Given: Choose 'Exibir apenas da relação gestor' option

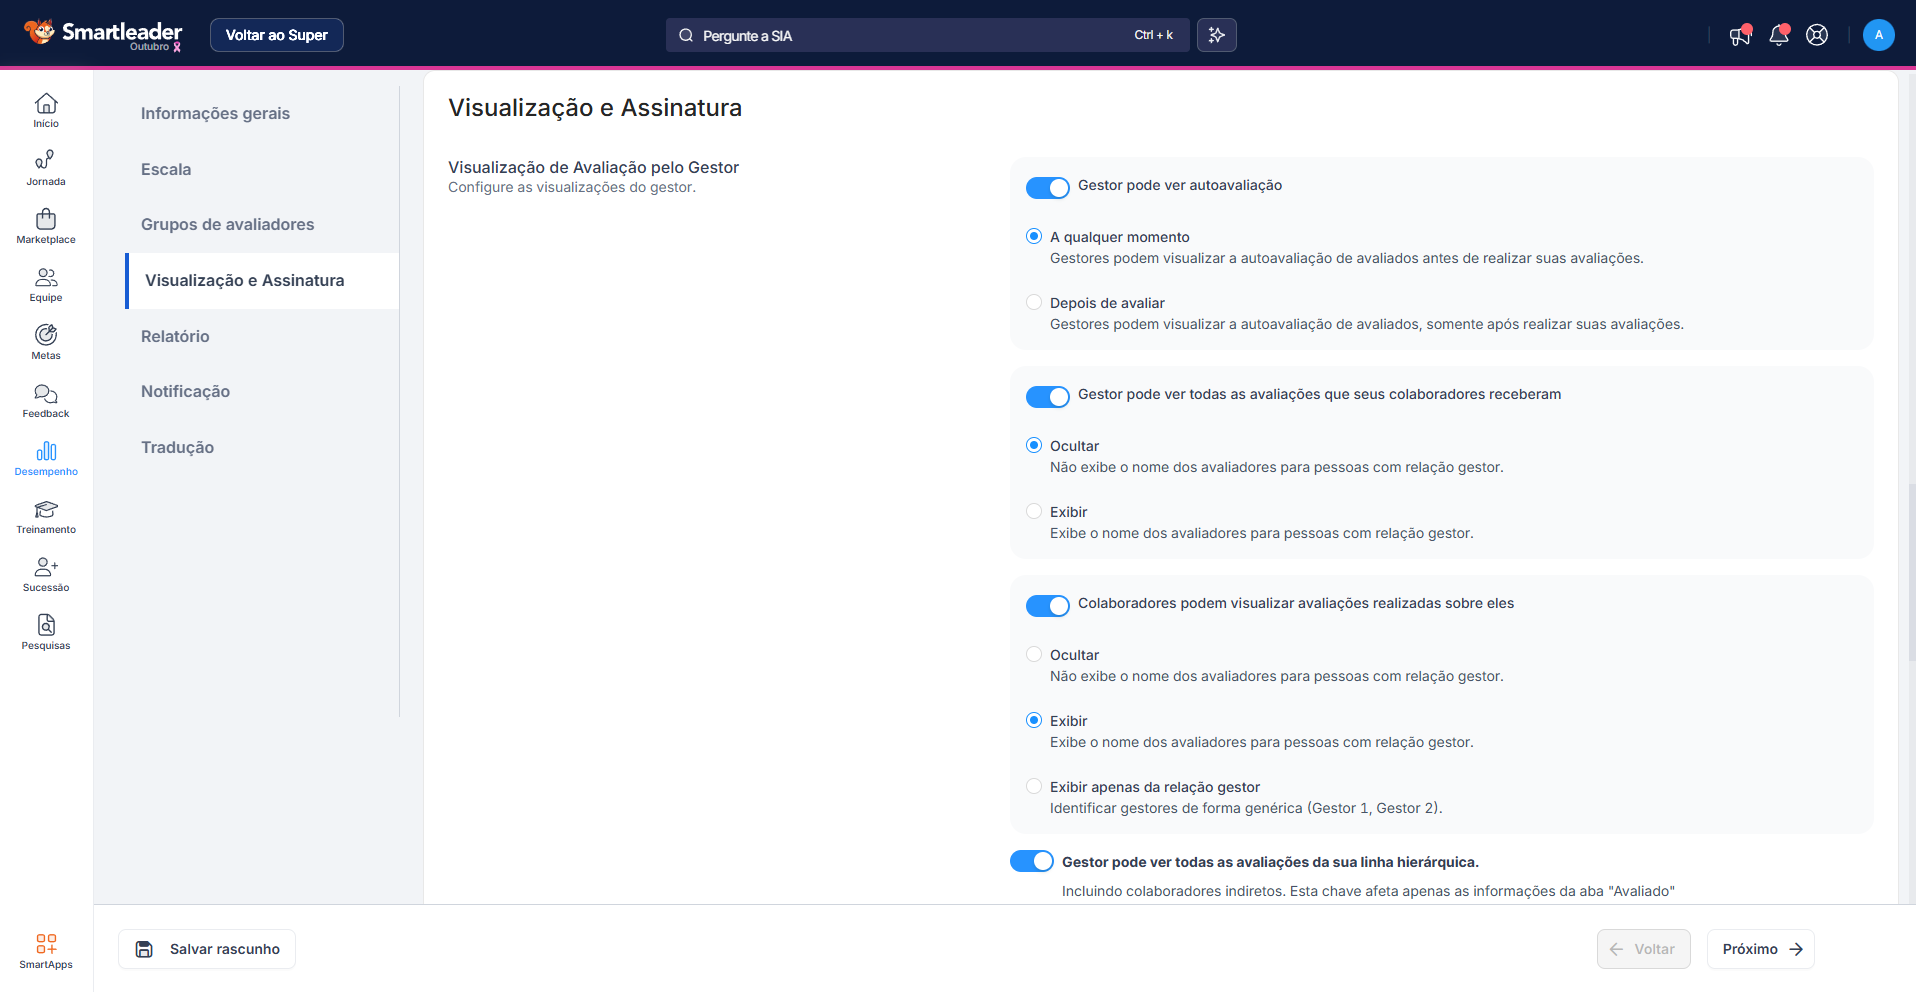Looking at the screenshot, I should (1034, 786).
